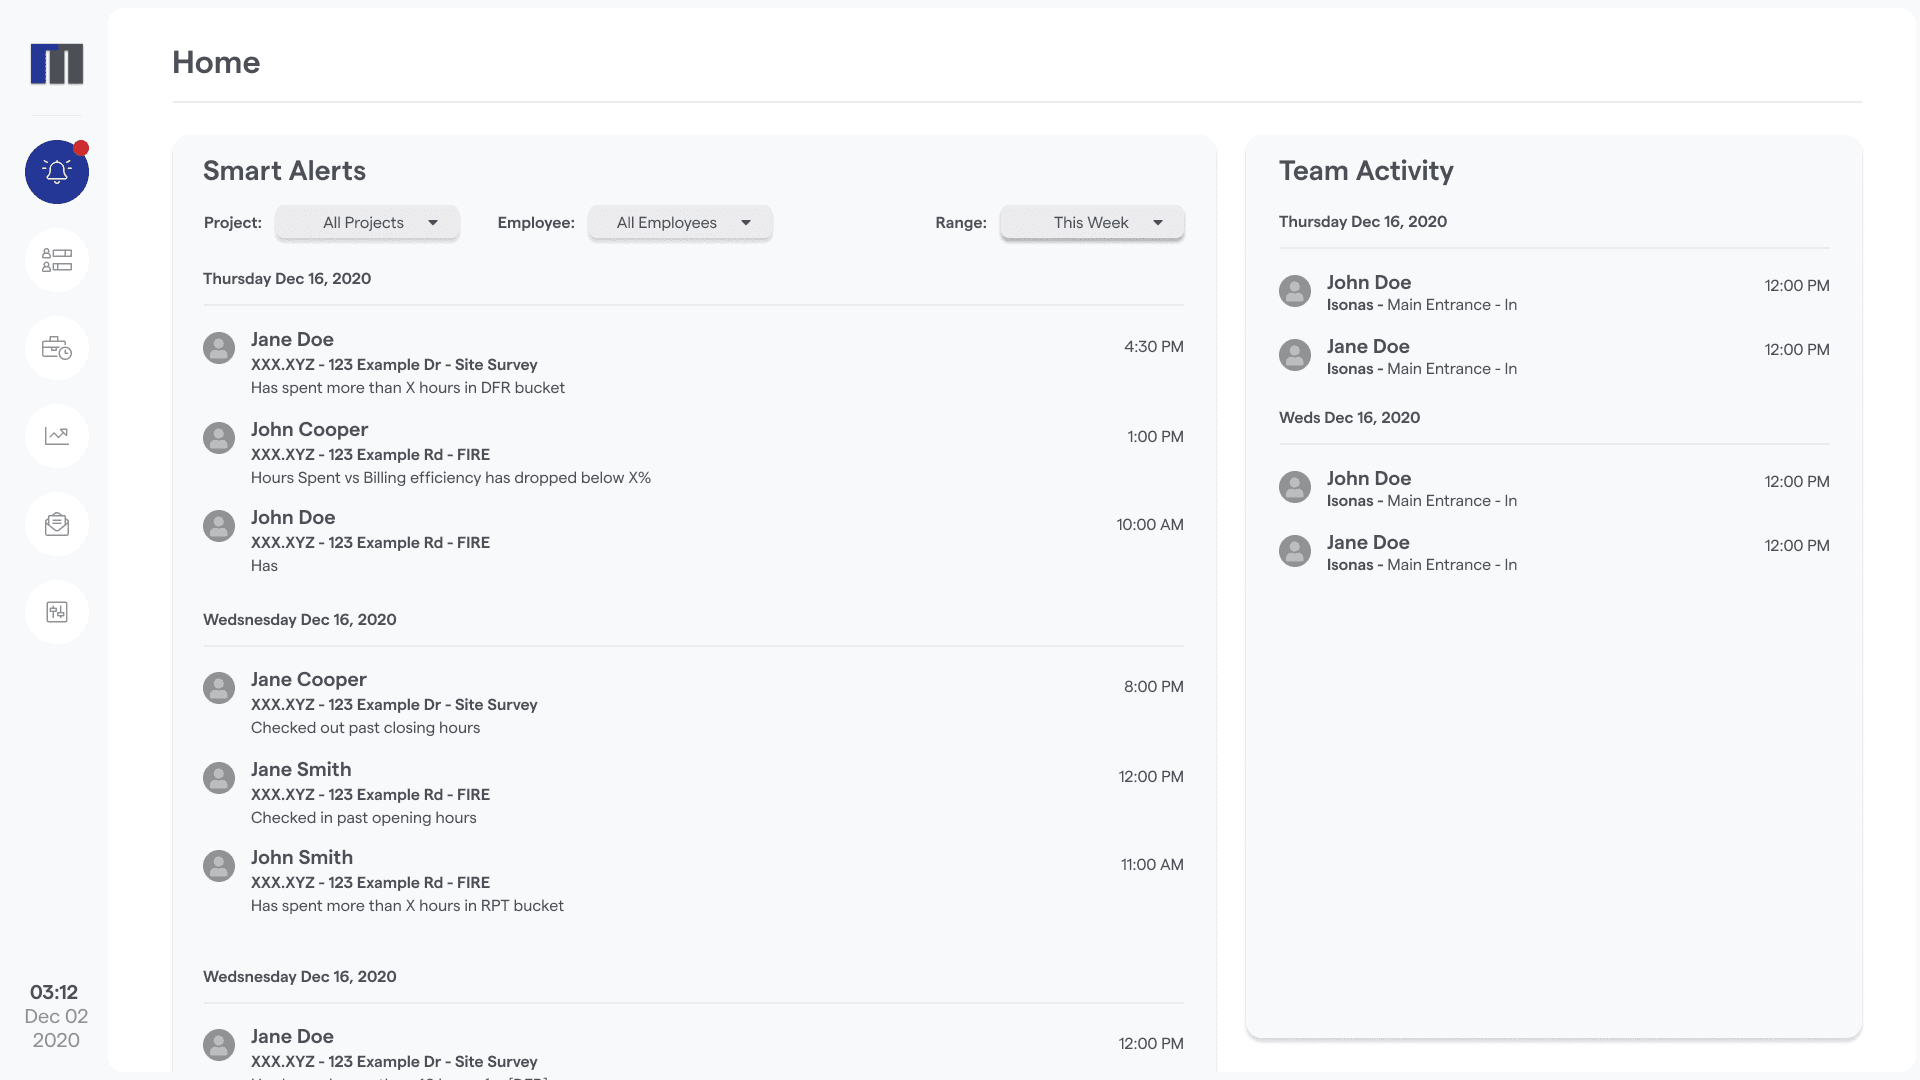This screenshot has width=1920, height=1080.
Task: Click the user avatar icon for John Doe
Action: coord(219,526)
